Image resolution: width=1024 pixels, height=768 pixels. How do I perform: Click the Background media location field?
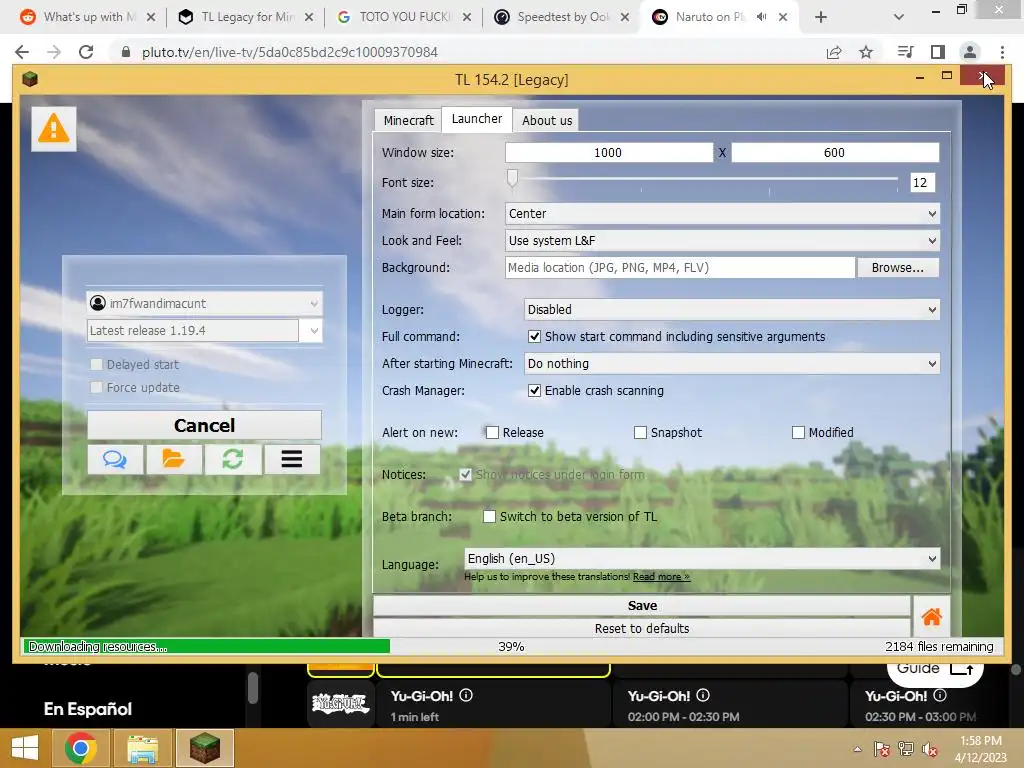679,268
